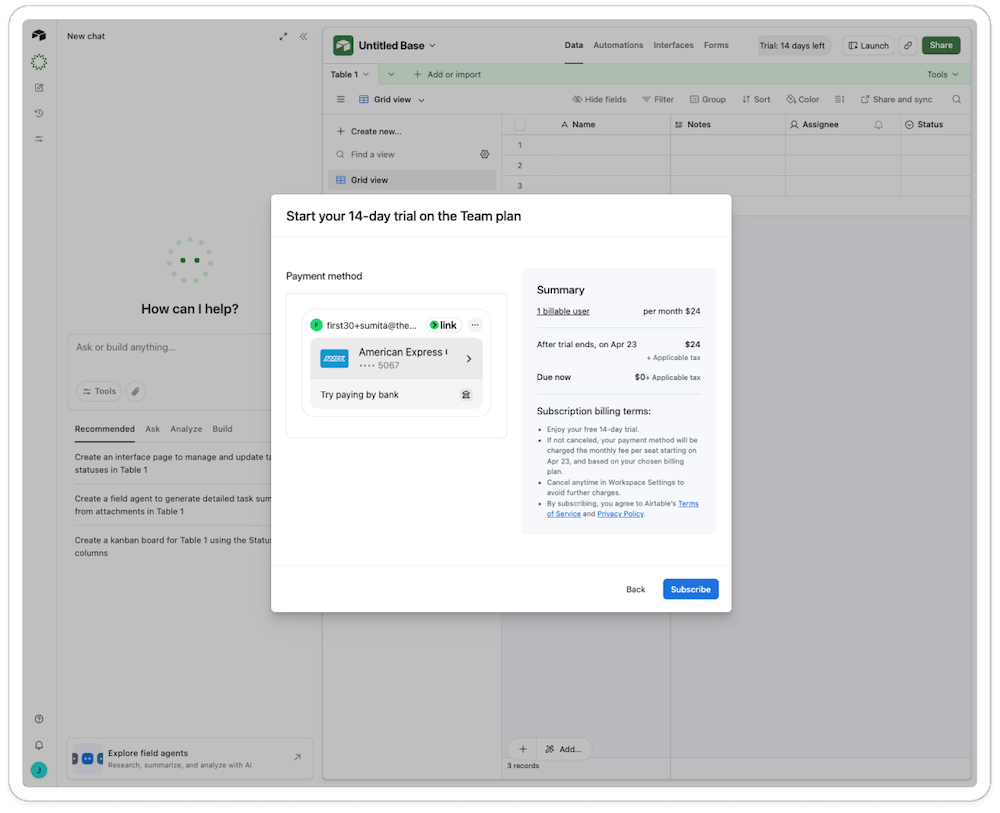1000x813 pixels.
Task: Click Color in toolbar
Action: point(803,99)
